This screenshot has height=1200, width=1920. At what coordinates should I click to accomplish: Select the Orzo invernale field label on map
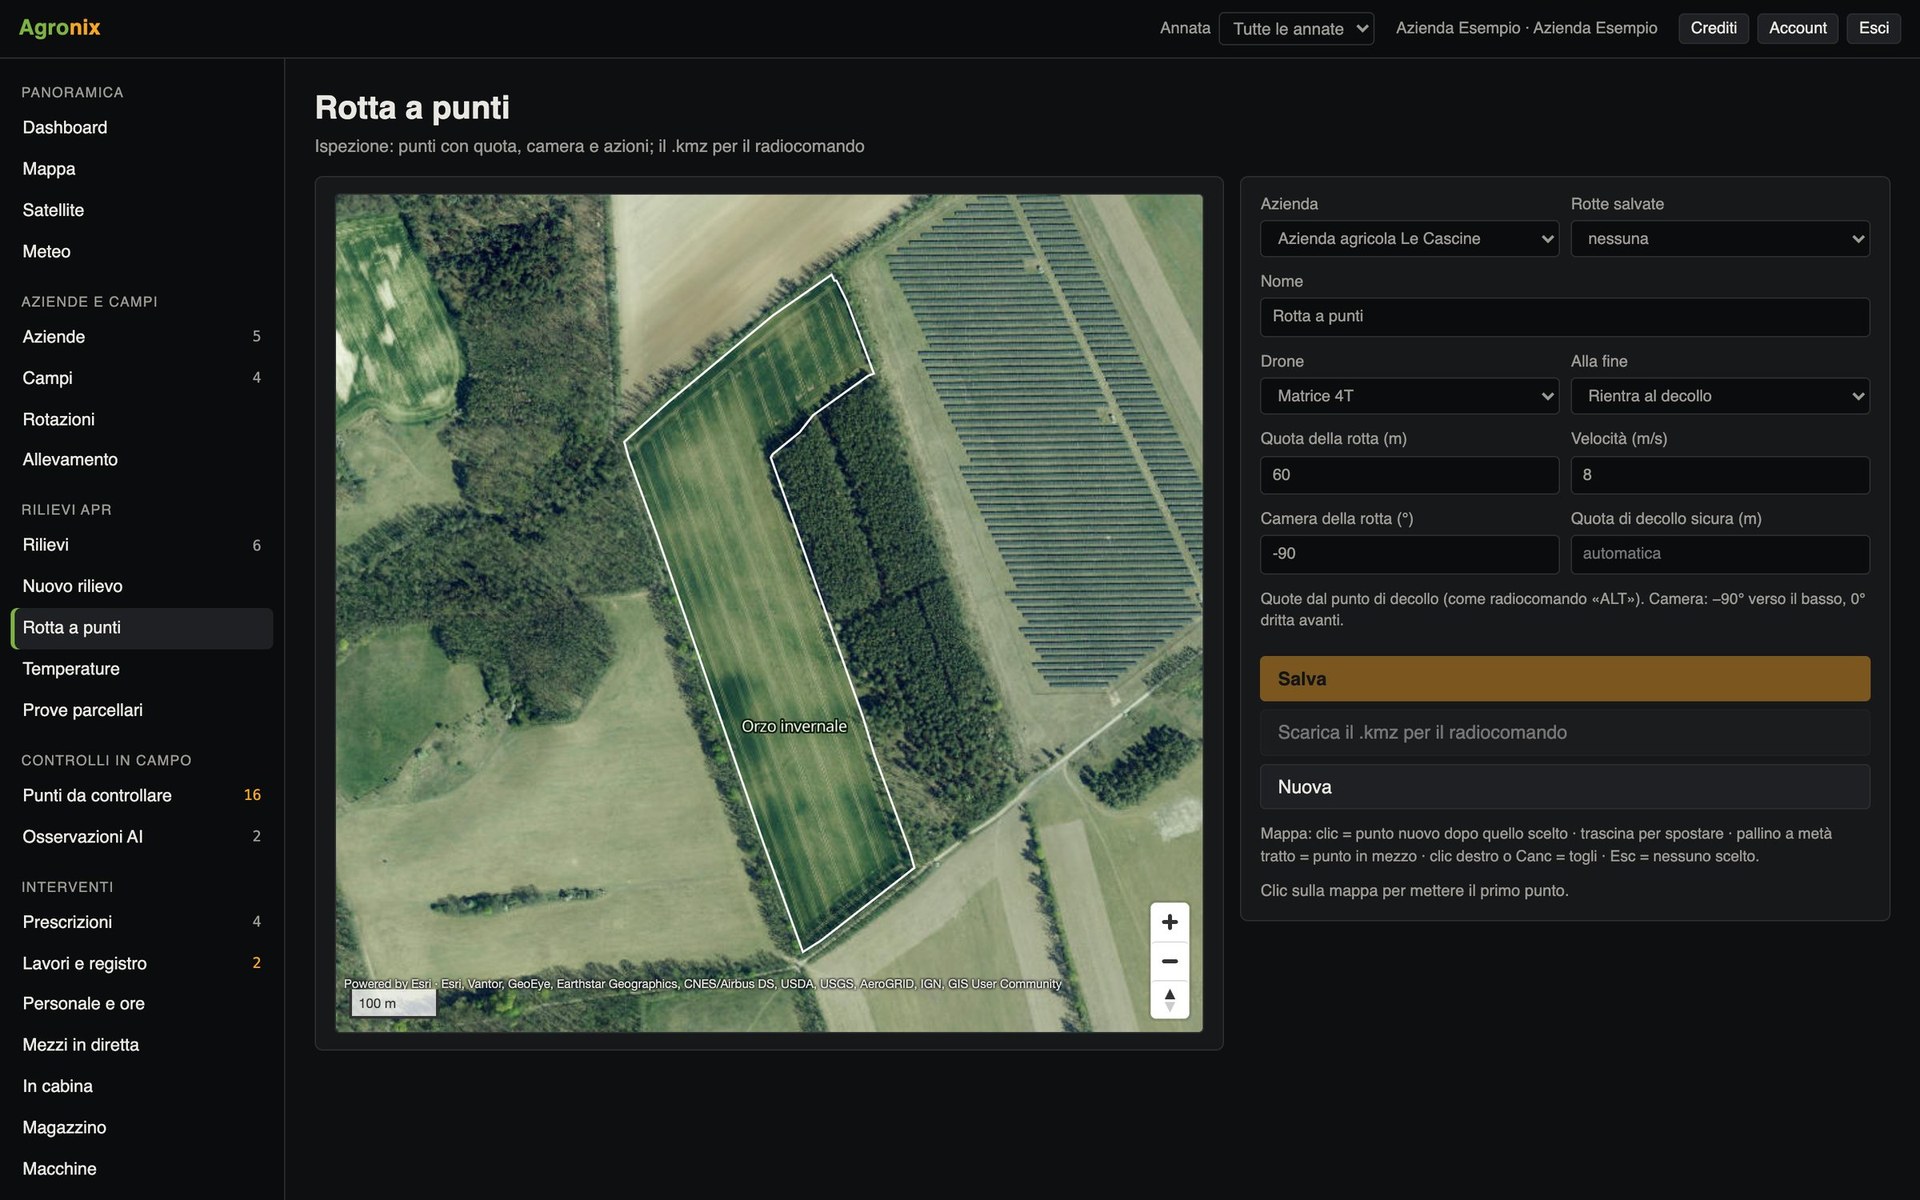click(794, 726)
